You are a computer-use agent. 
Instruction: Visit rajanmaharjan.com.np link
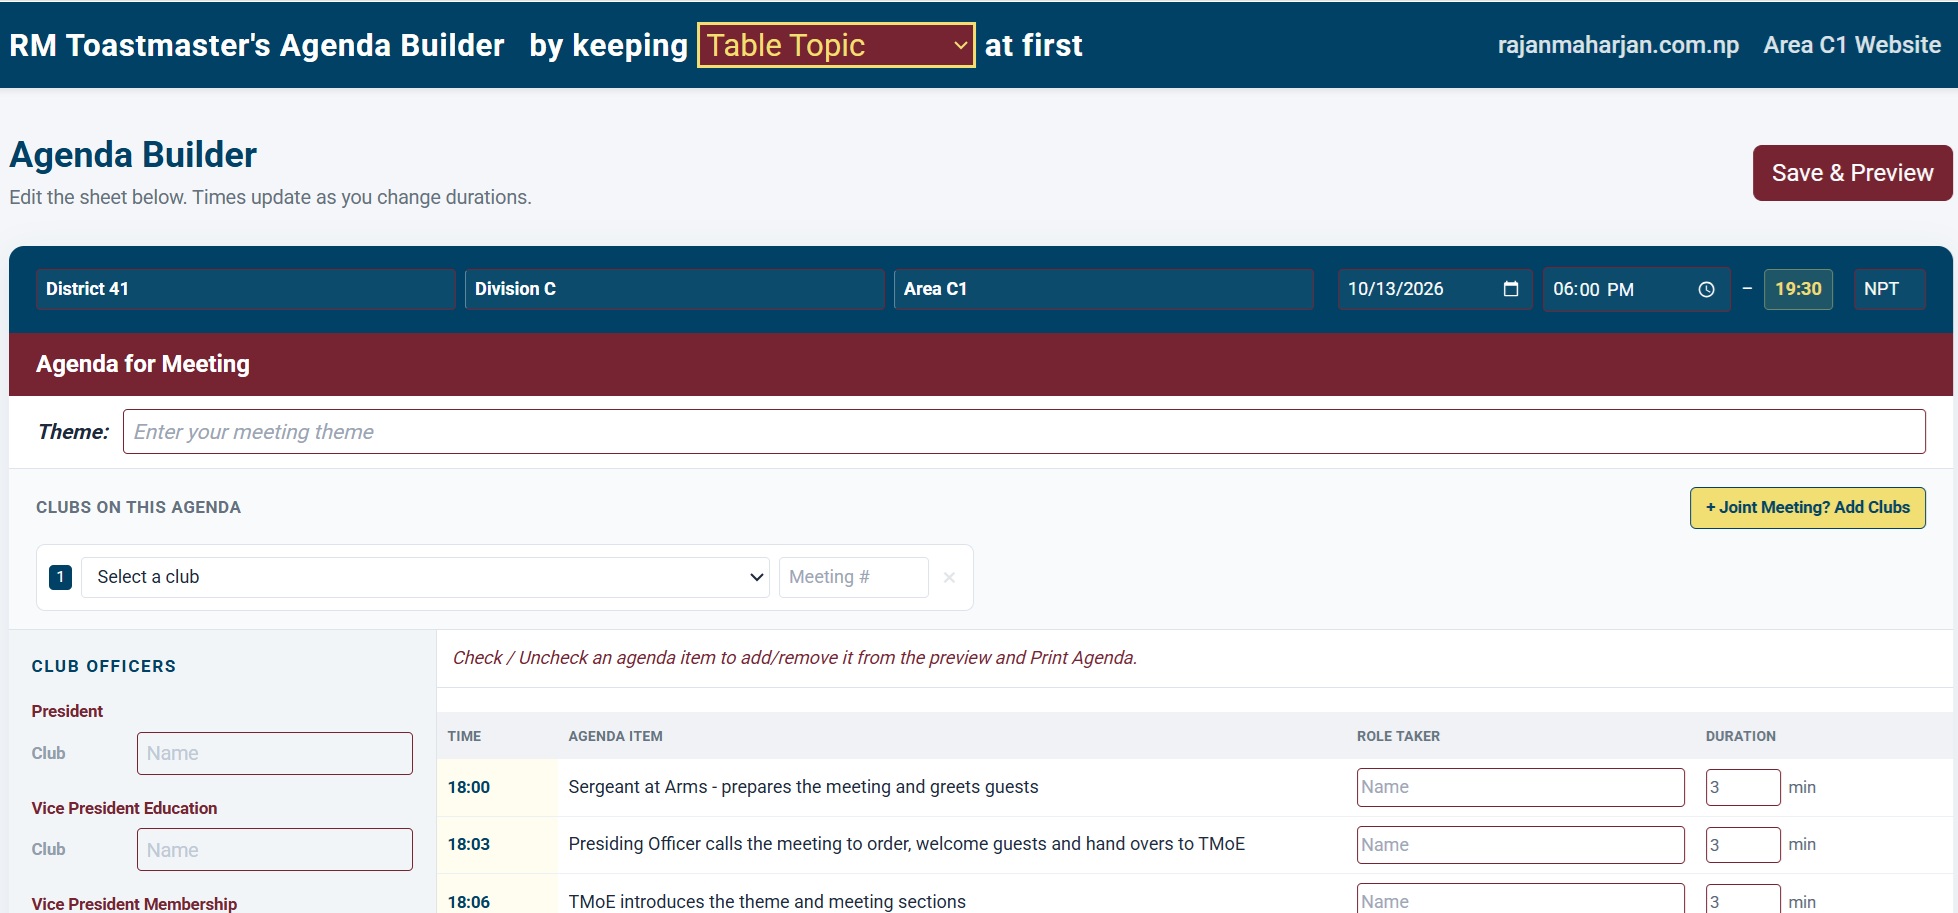pyautogui.click(x=1618, y=45)
